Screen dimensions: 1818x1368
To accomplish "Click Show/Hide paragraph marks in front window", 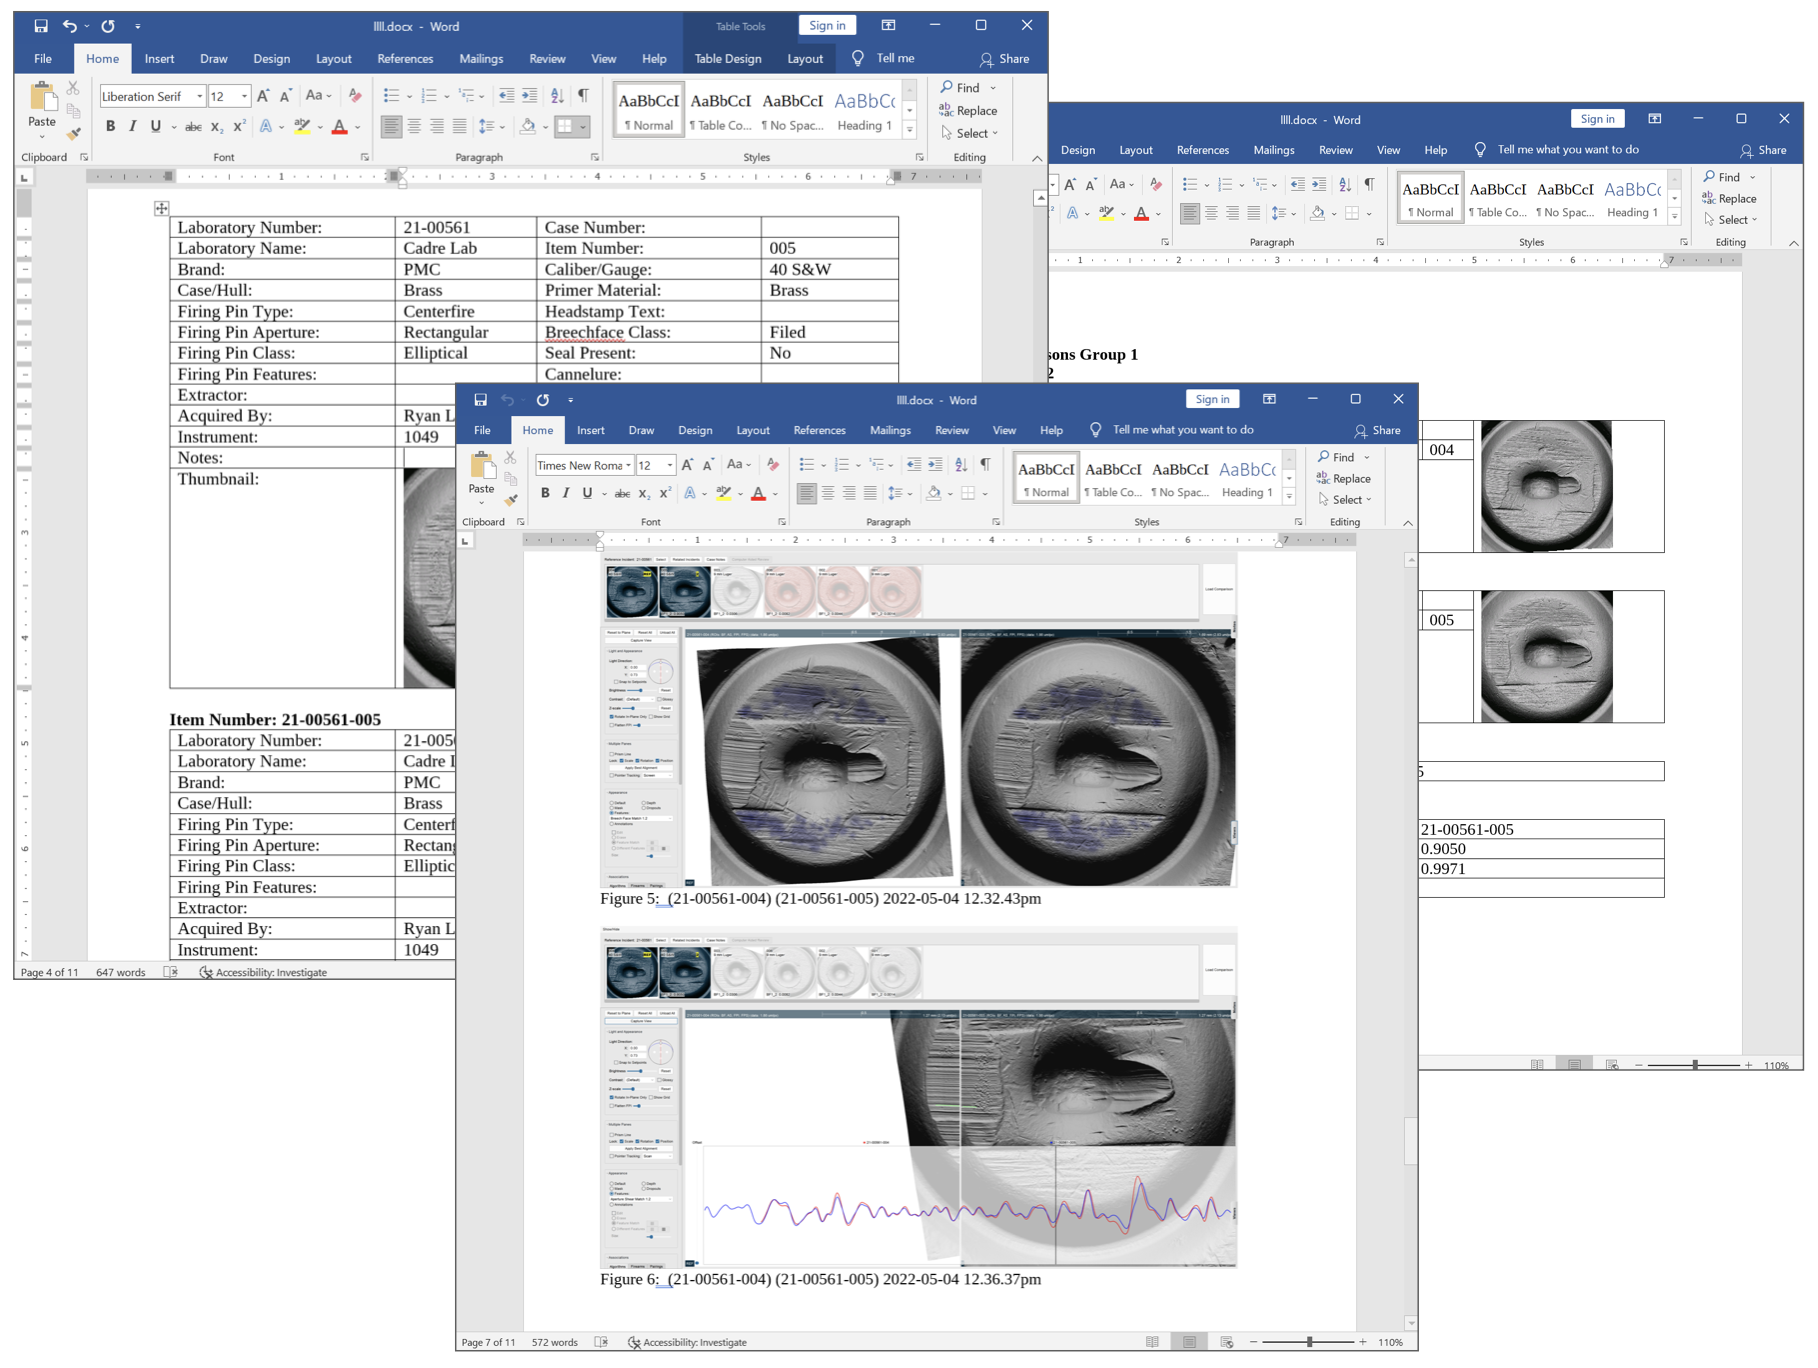I will 985,465.
